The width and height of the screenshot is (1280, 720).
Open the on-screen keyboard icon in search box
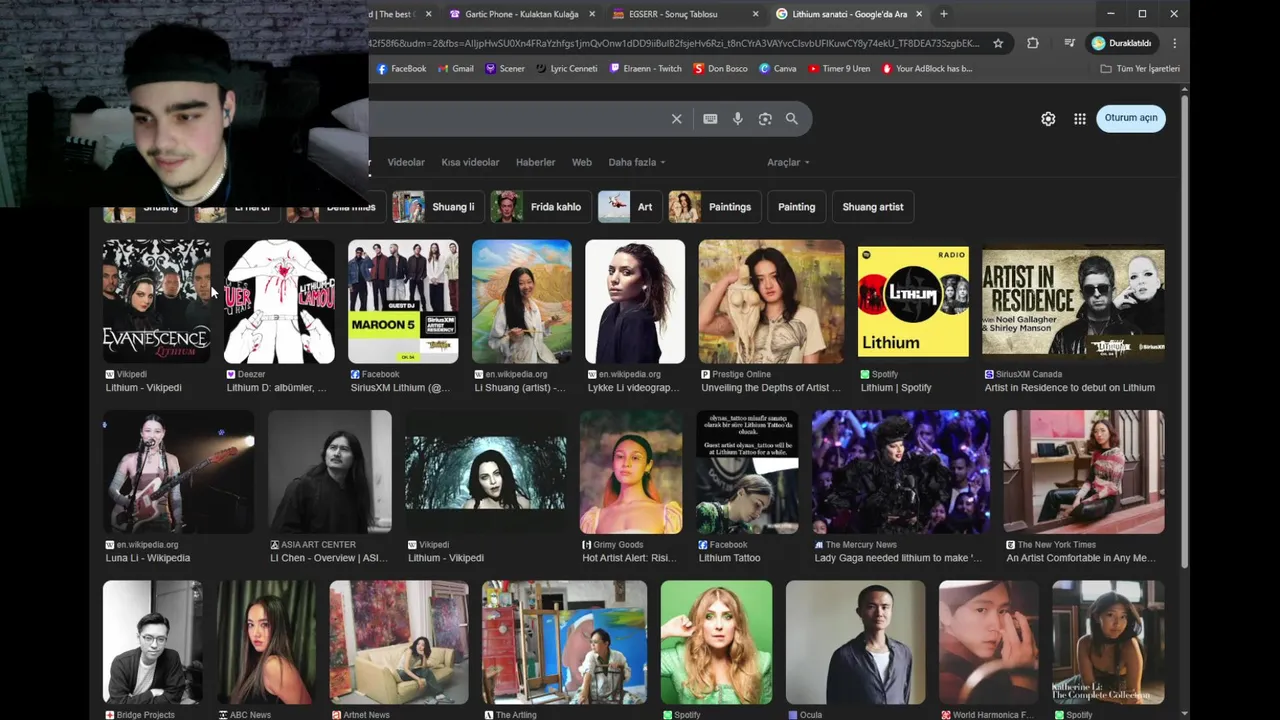click(710, 119)
